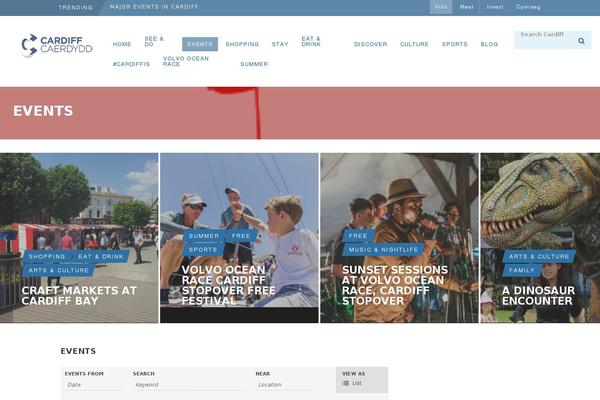The height and width of the screenshot is (400, 600).
Task: Click the Keyword search field
Action: pyautogui.click(x=189, y=385)
